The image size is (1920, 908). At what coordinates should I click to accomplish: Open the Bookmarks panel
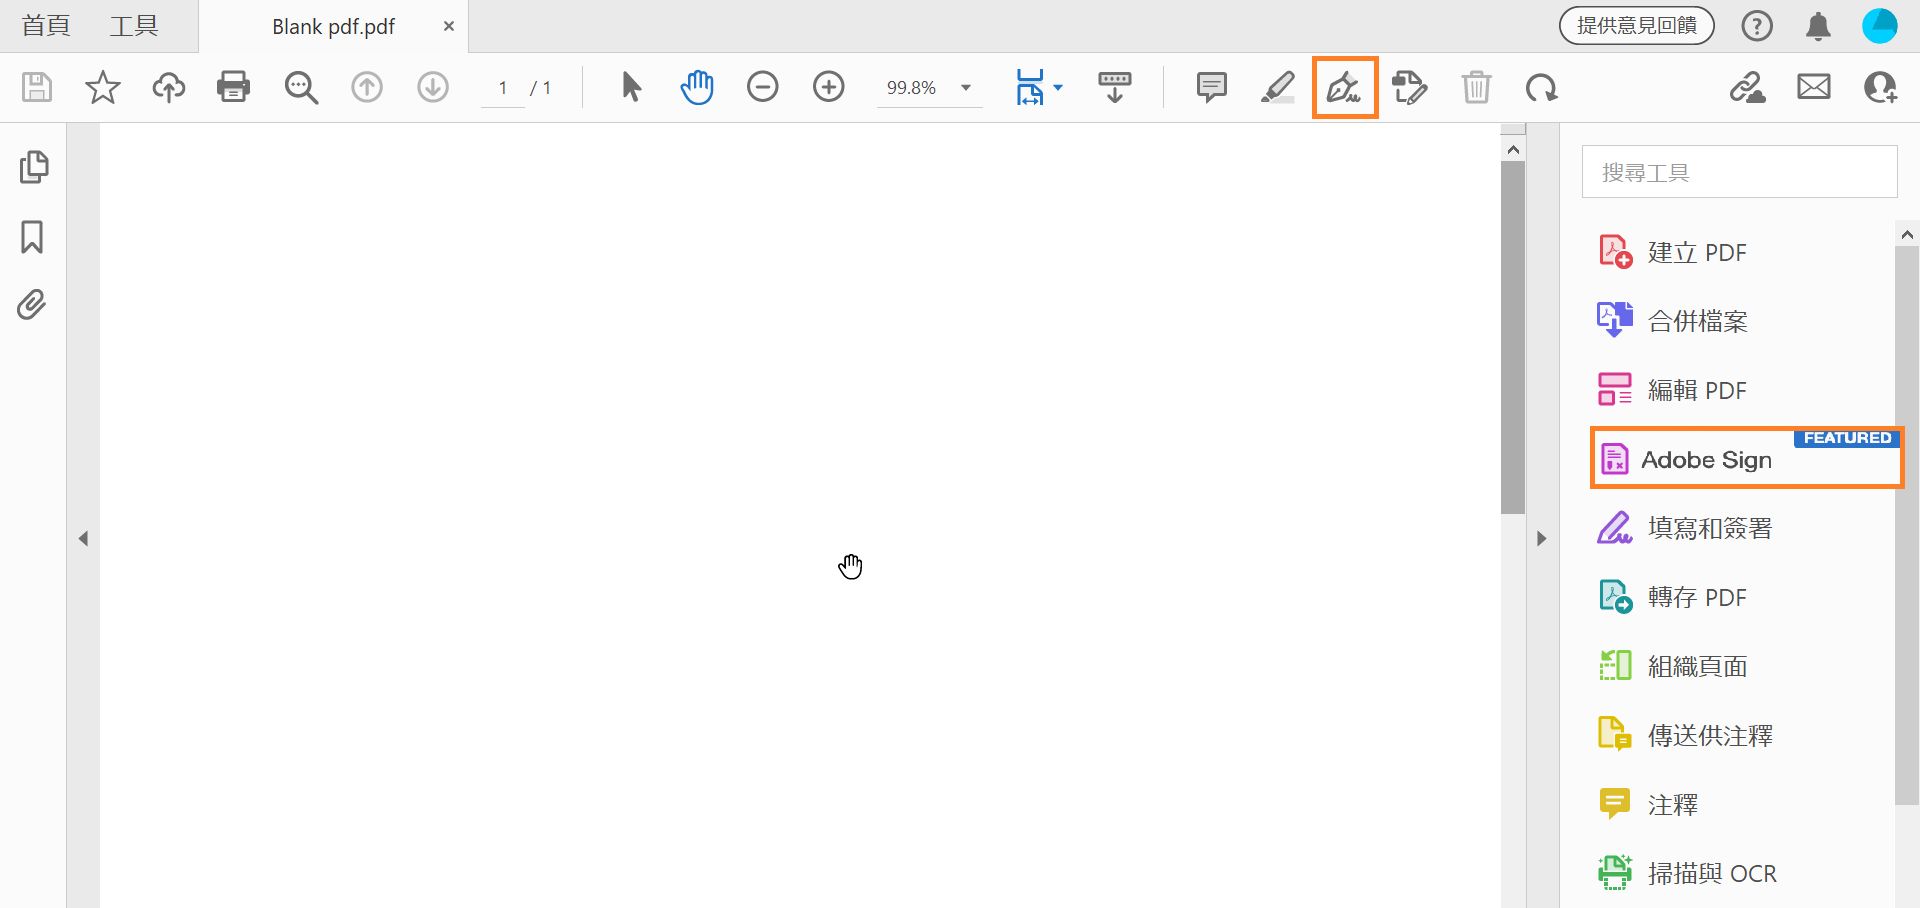[32, 237]
